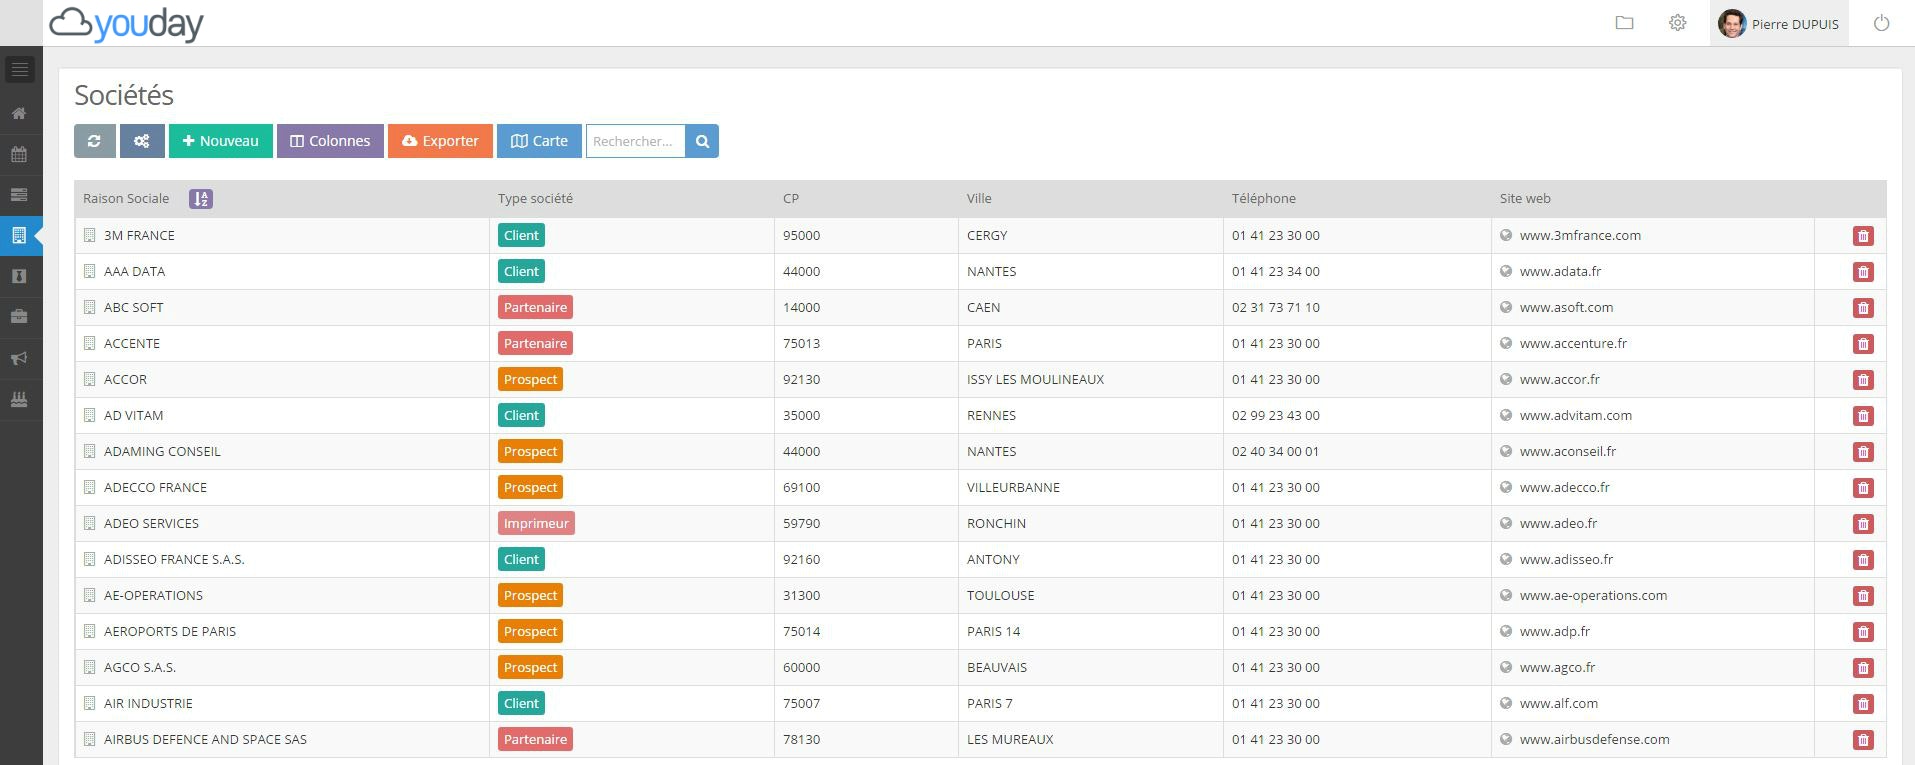Delete the AEROPORTS DE PARIS row
Viewport: 1915px width, 765px height.
tap(1863, 632)
